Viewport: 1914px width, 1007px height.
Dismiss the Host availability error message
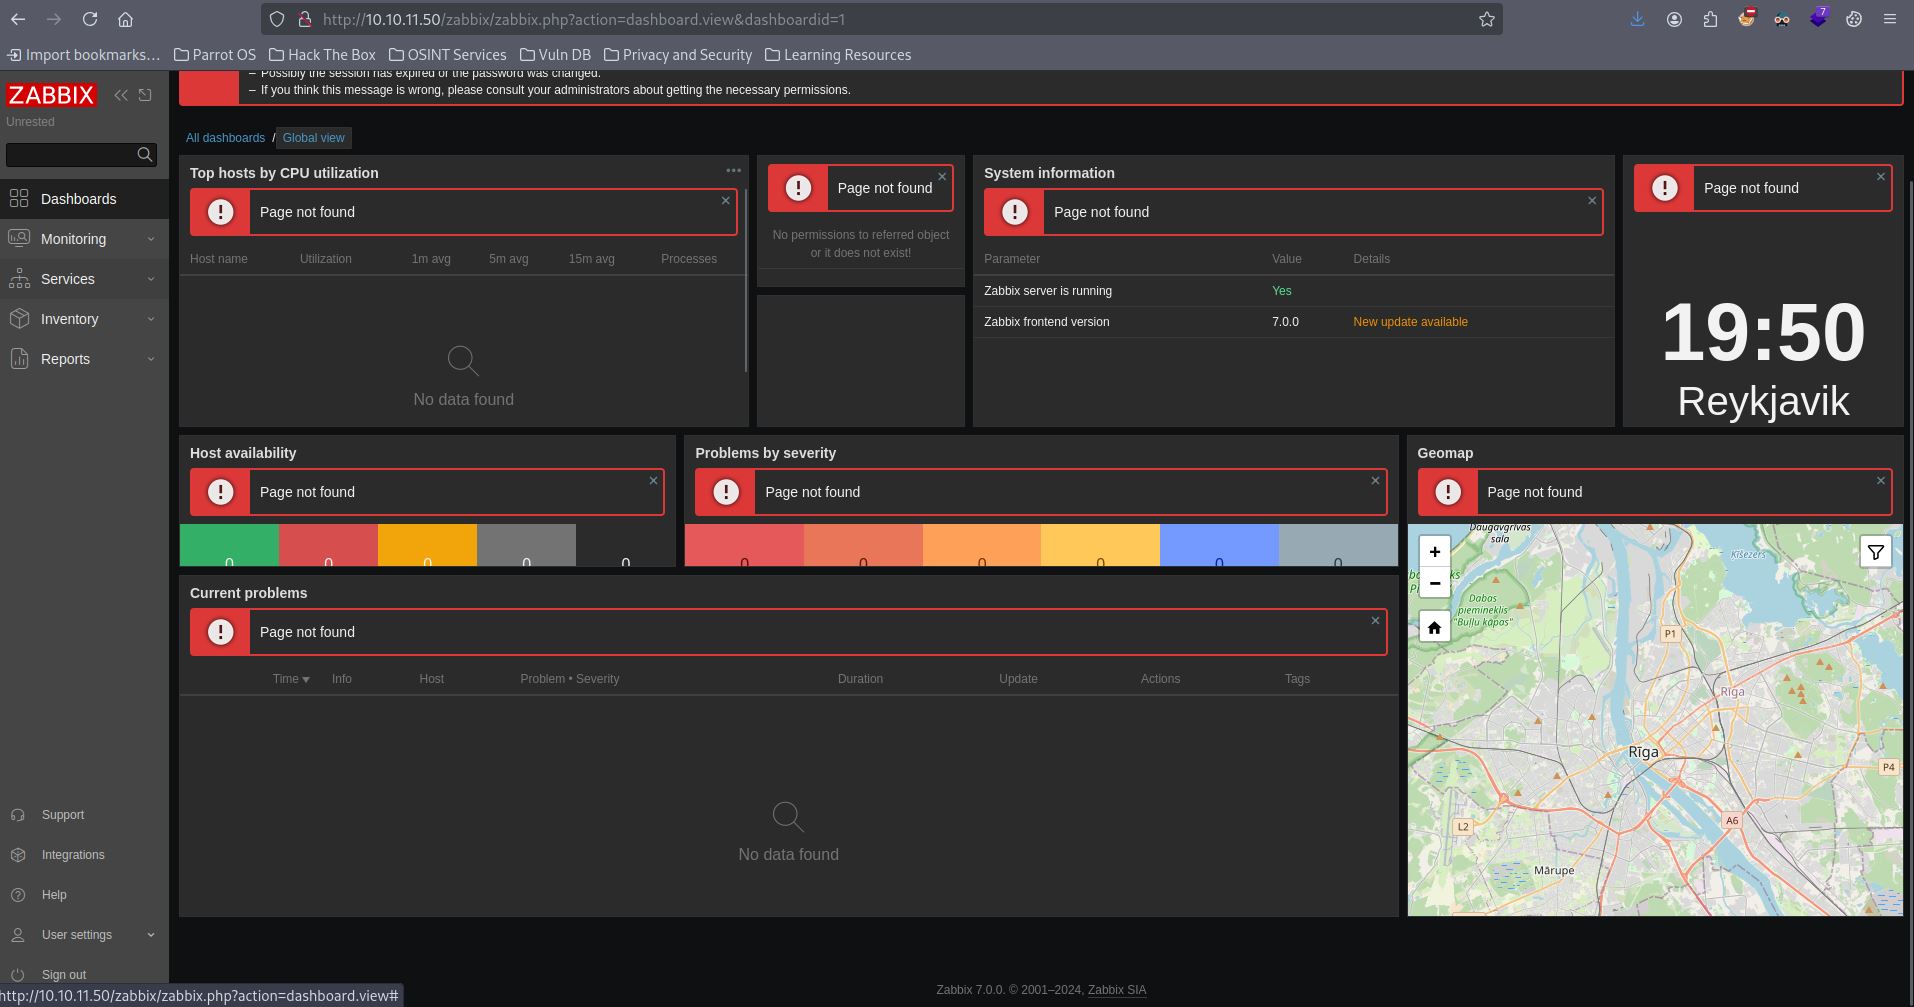[653, 481]
